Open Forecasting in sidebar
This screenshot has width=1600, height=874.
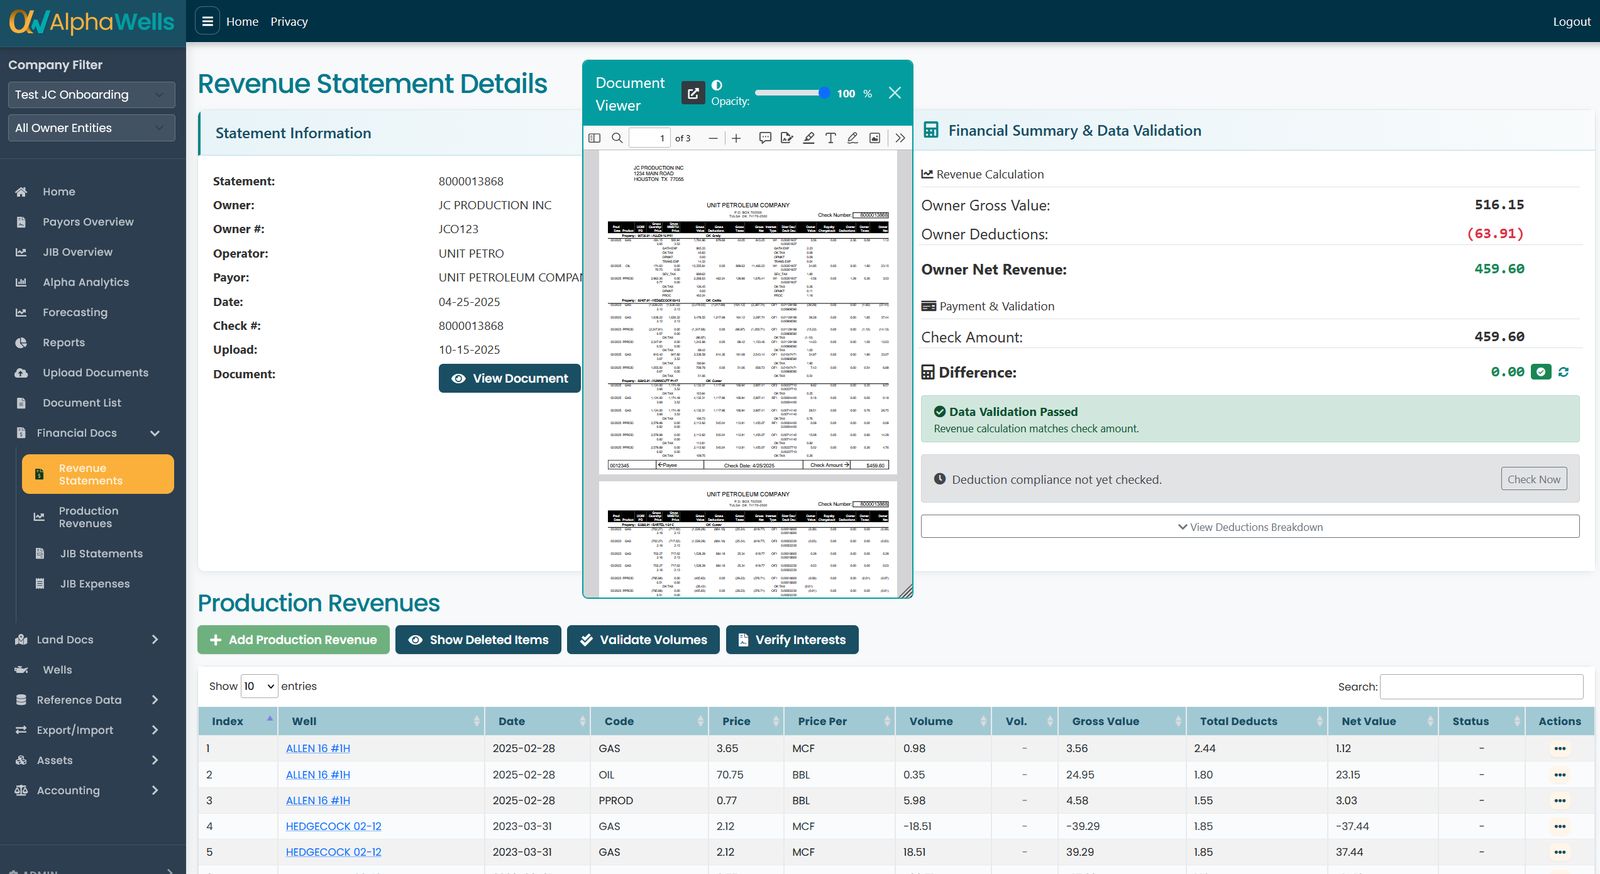pos(75,312)
